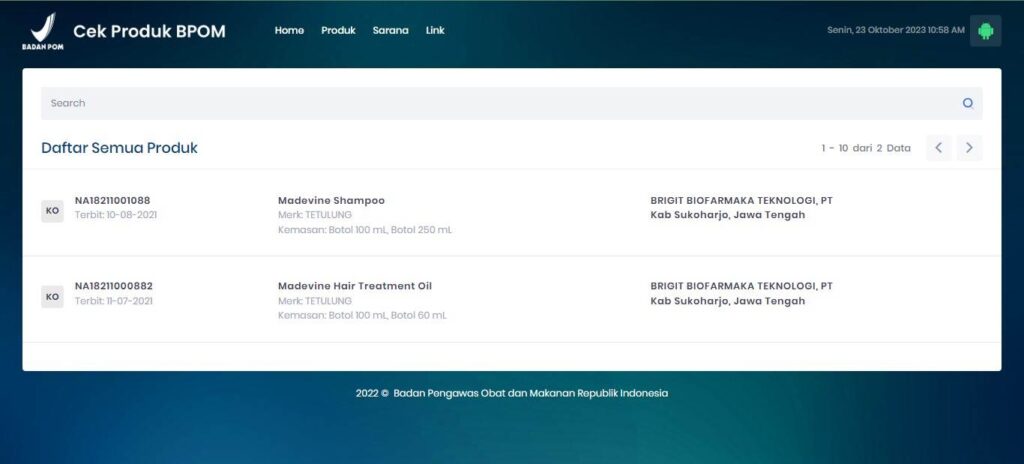Click KO badge for Madevine Shampoo

(52, 211)
